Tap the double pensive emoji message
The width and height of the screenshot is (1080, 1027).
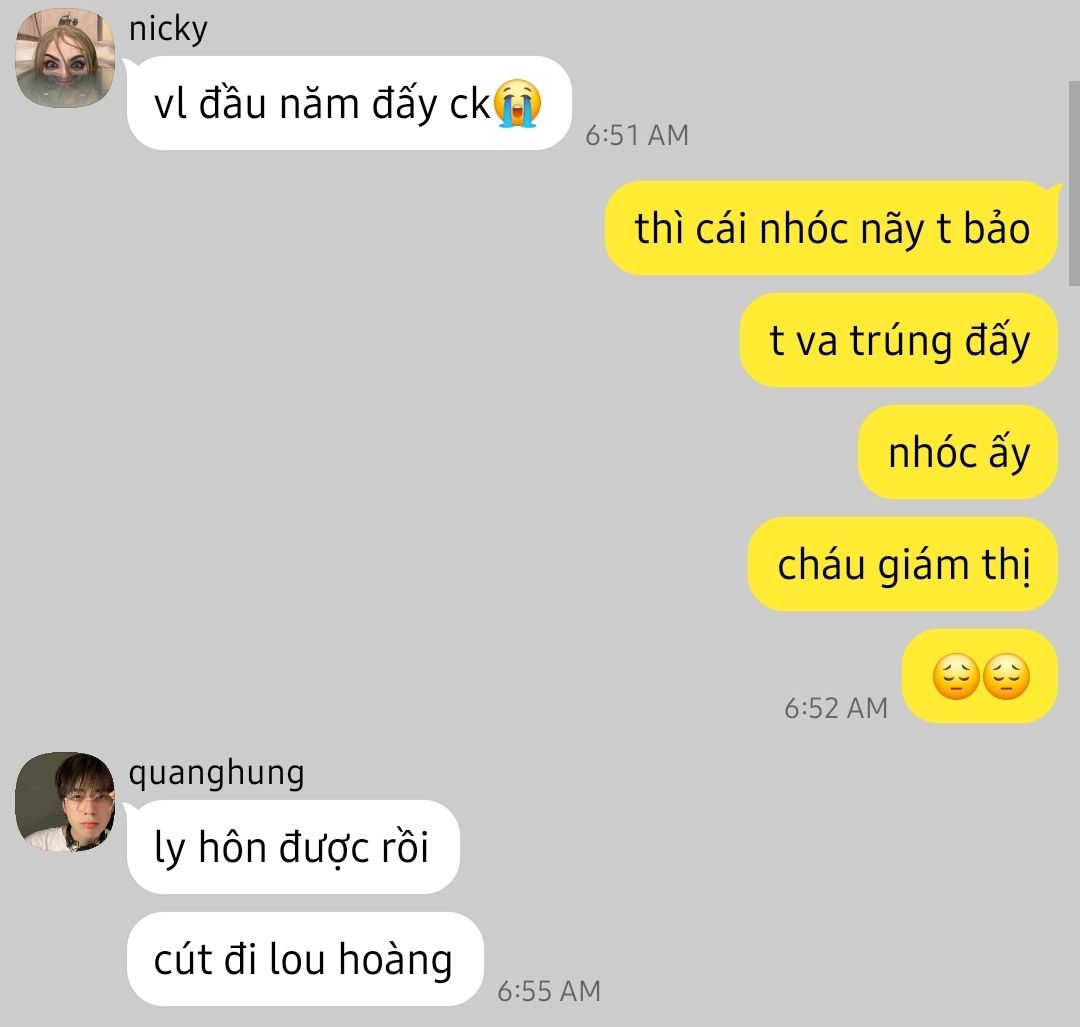(x=980, y=676)
